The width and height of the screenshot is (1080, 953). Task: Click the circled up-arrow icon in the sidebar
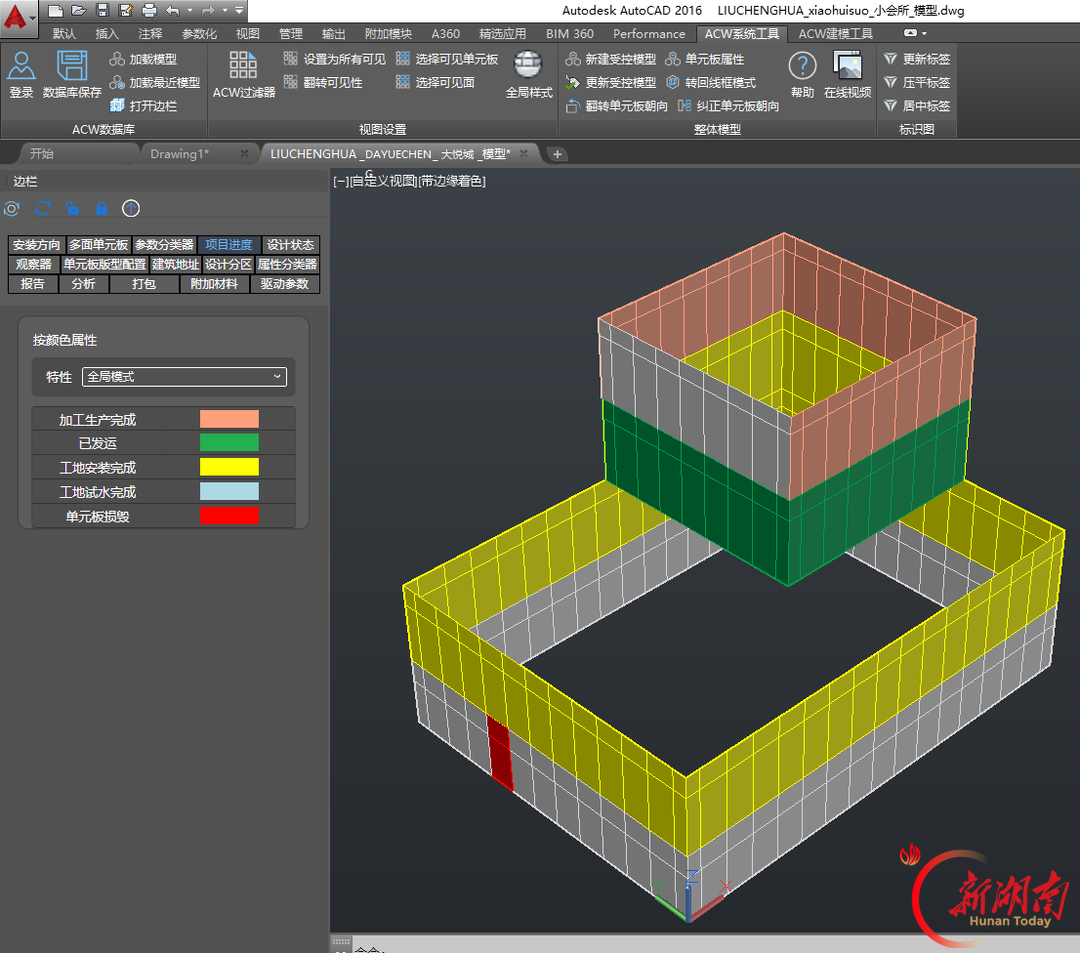pyautogui.click(x=131, y=208)
